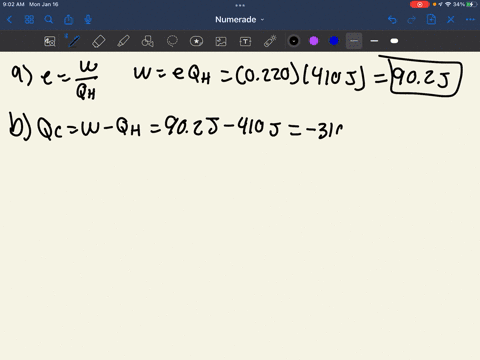480x360 pixels.
Task: Select the zoom window tool
Action: pos(50,41)
